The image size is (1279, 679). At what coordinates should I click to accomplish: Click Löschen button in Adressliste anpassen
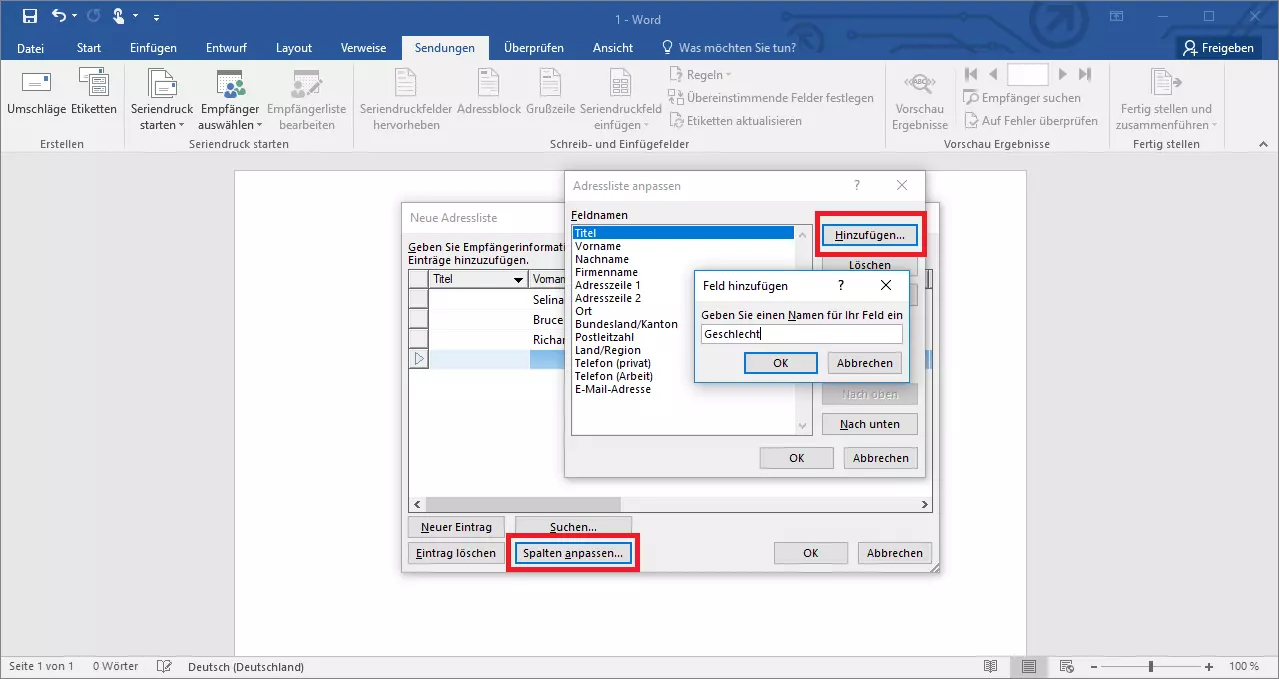(x=870, y=264)
